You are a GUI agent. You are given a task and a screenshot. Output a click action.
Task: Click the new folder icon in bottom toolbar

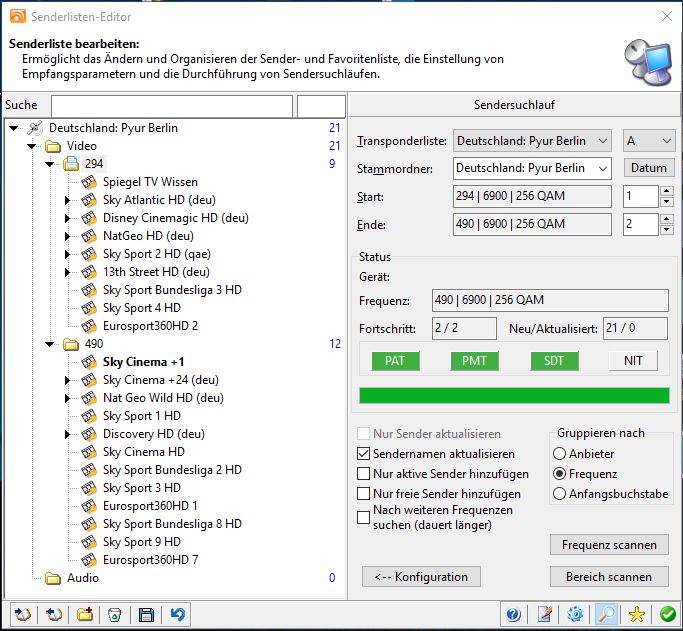click(84, 615)
